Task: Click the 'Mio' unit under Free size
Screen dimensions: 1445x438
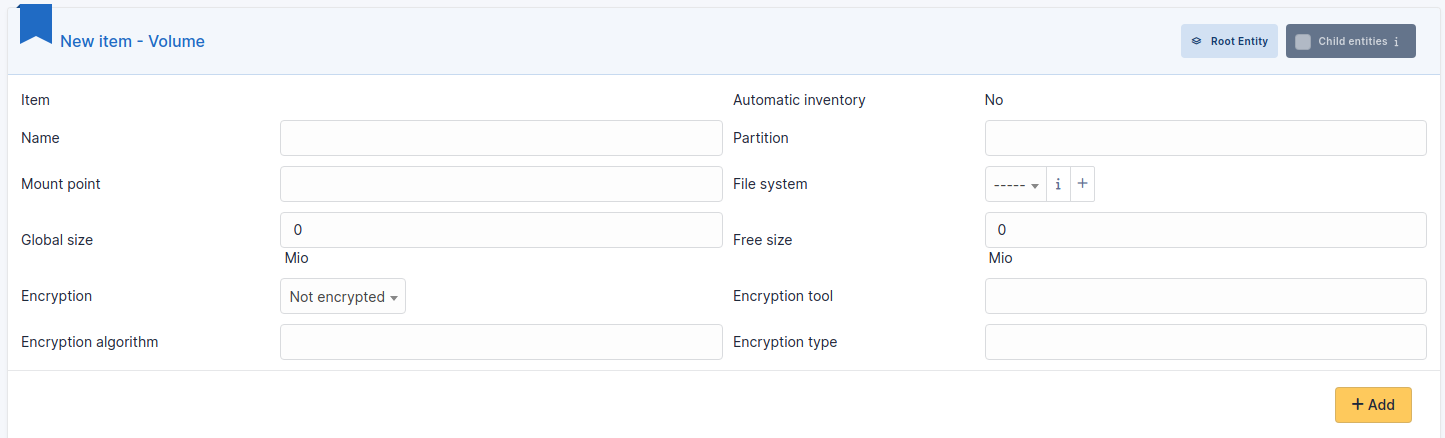Action: pos(1001,258)
